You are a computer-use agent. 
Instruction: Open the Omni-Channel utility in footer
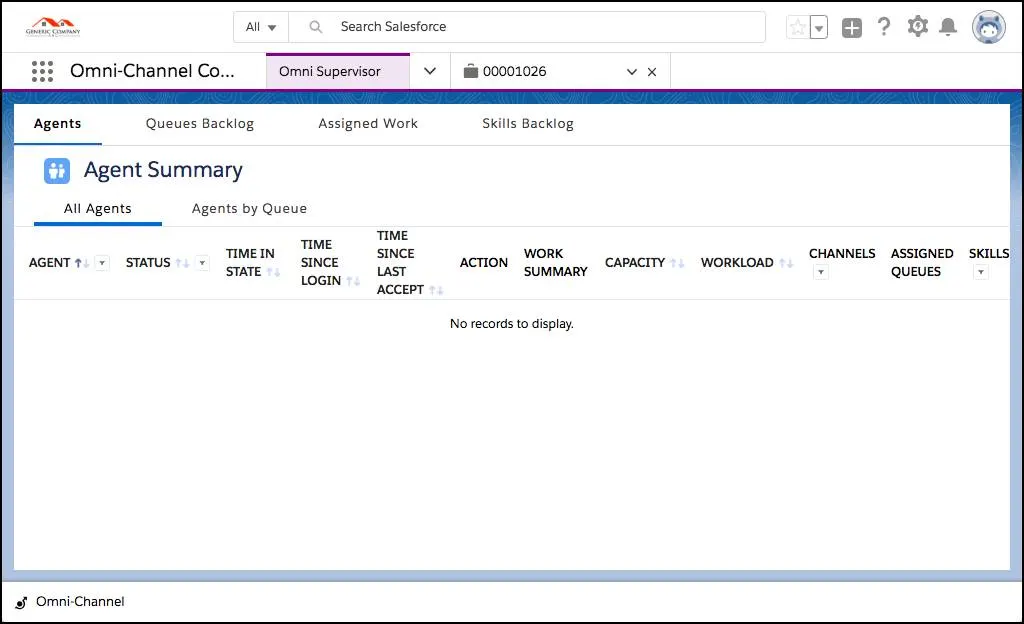70,602
